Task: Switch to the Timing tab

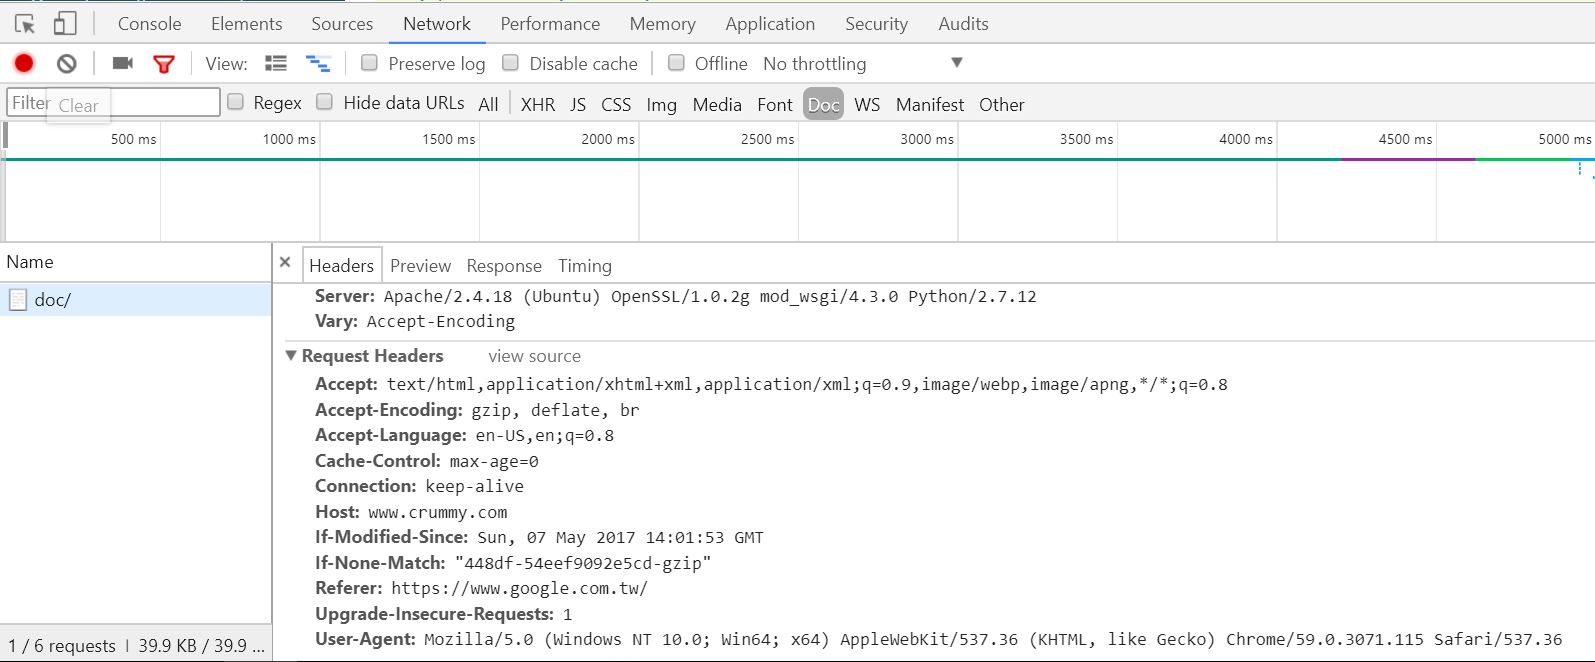Action: click(x=584, y=266)
